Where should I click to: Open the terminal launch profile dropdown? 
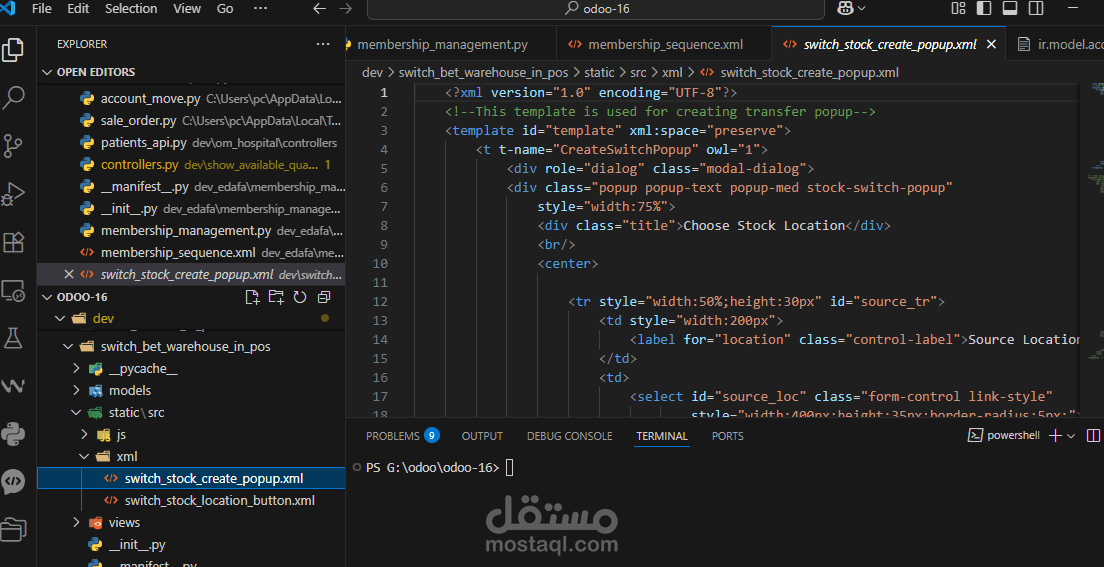[x=1072, y=436]
